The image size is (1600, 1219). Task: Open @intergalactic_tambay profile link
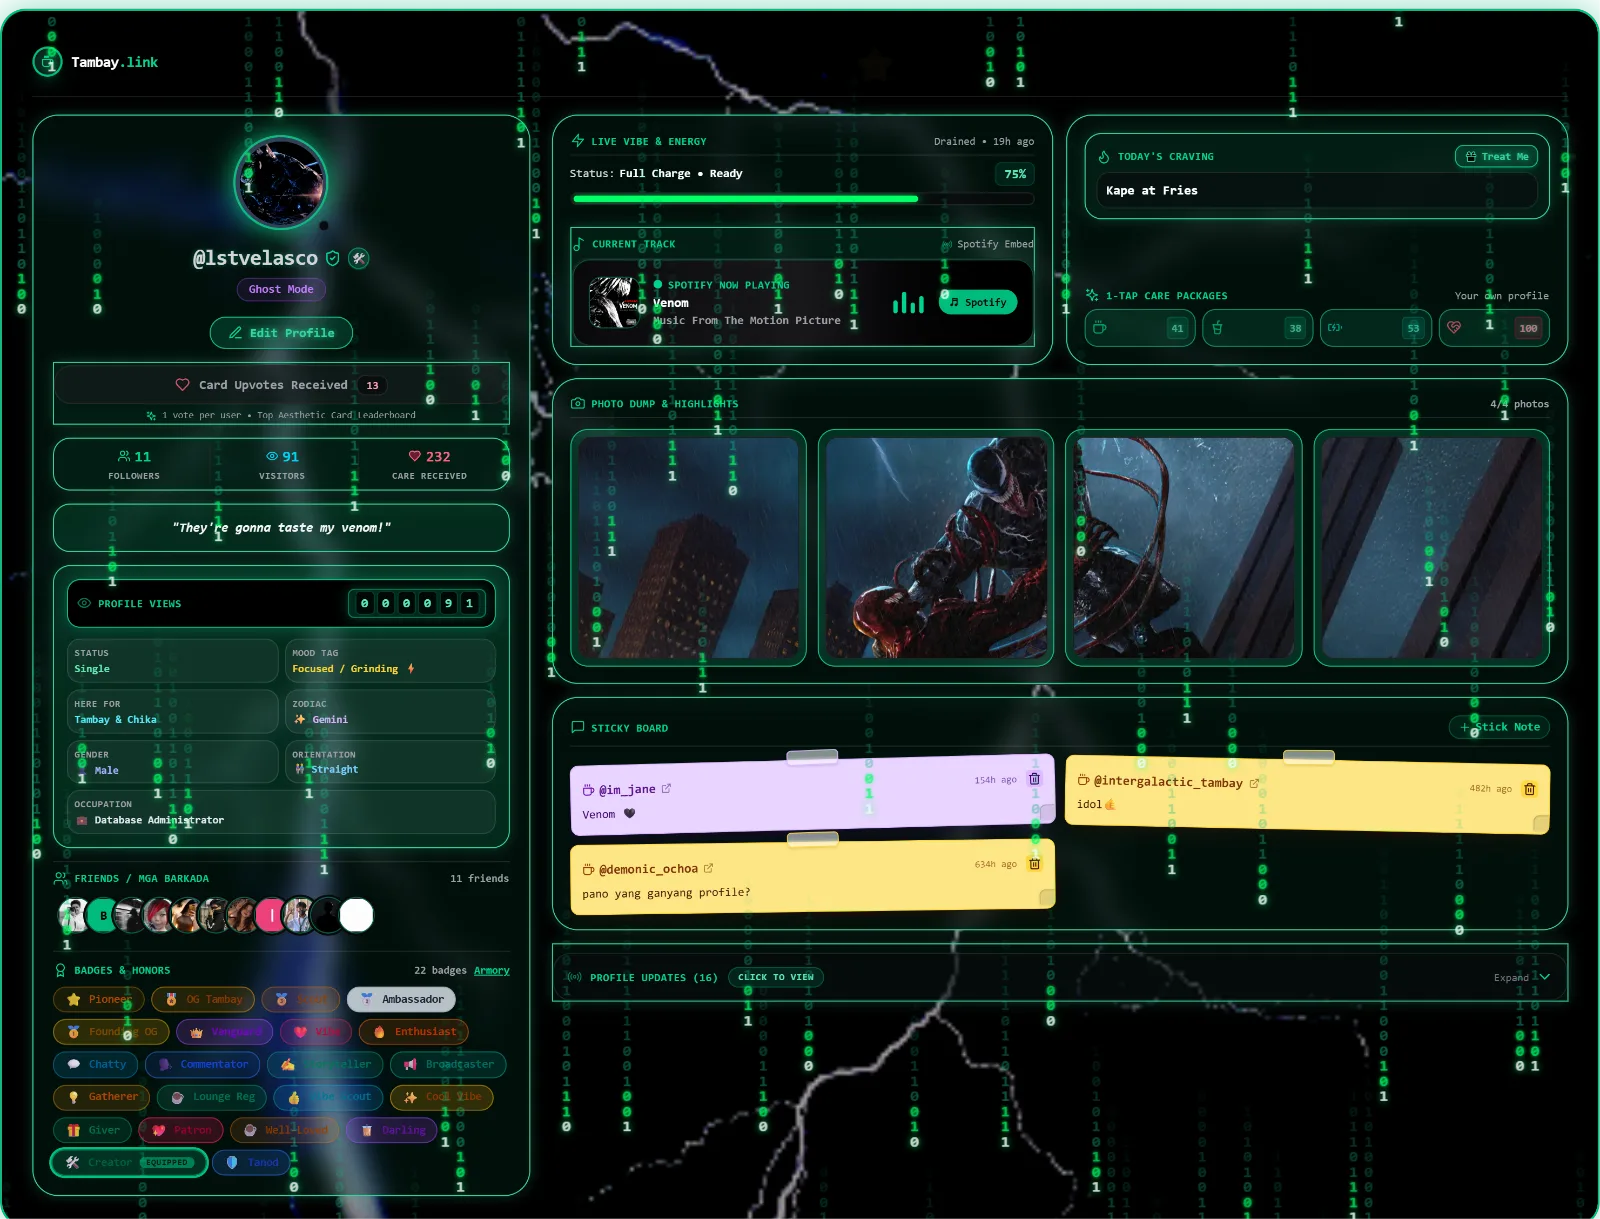[x=1175, y=782]
